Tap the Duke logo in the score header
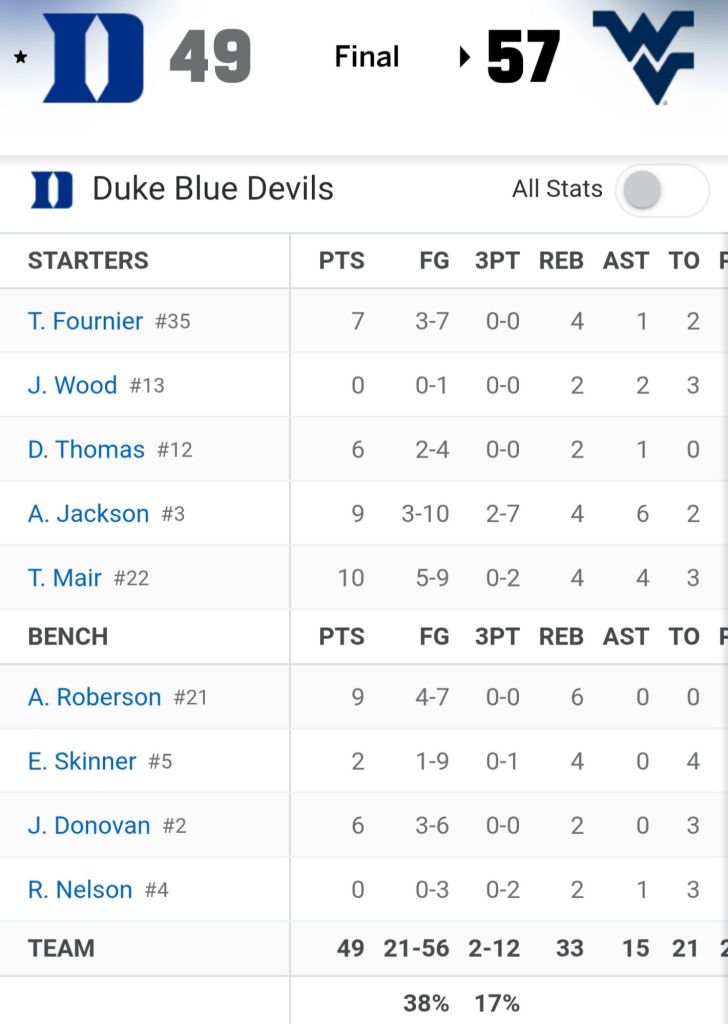728x1024 pixels. pyautogui.click(x=93, y=58)
